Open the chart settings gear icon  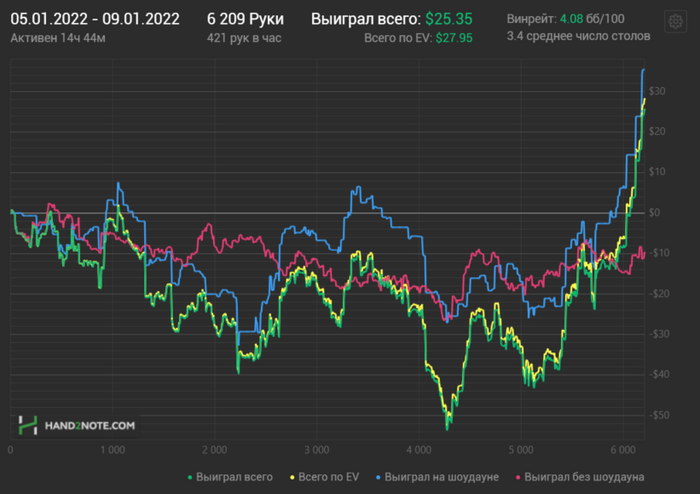tap(675, 21)
